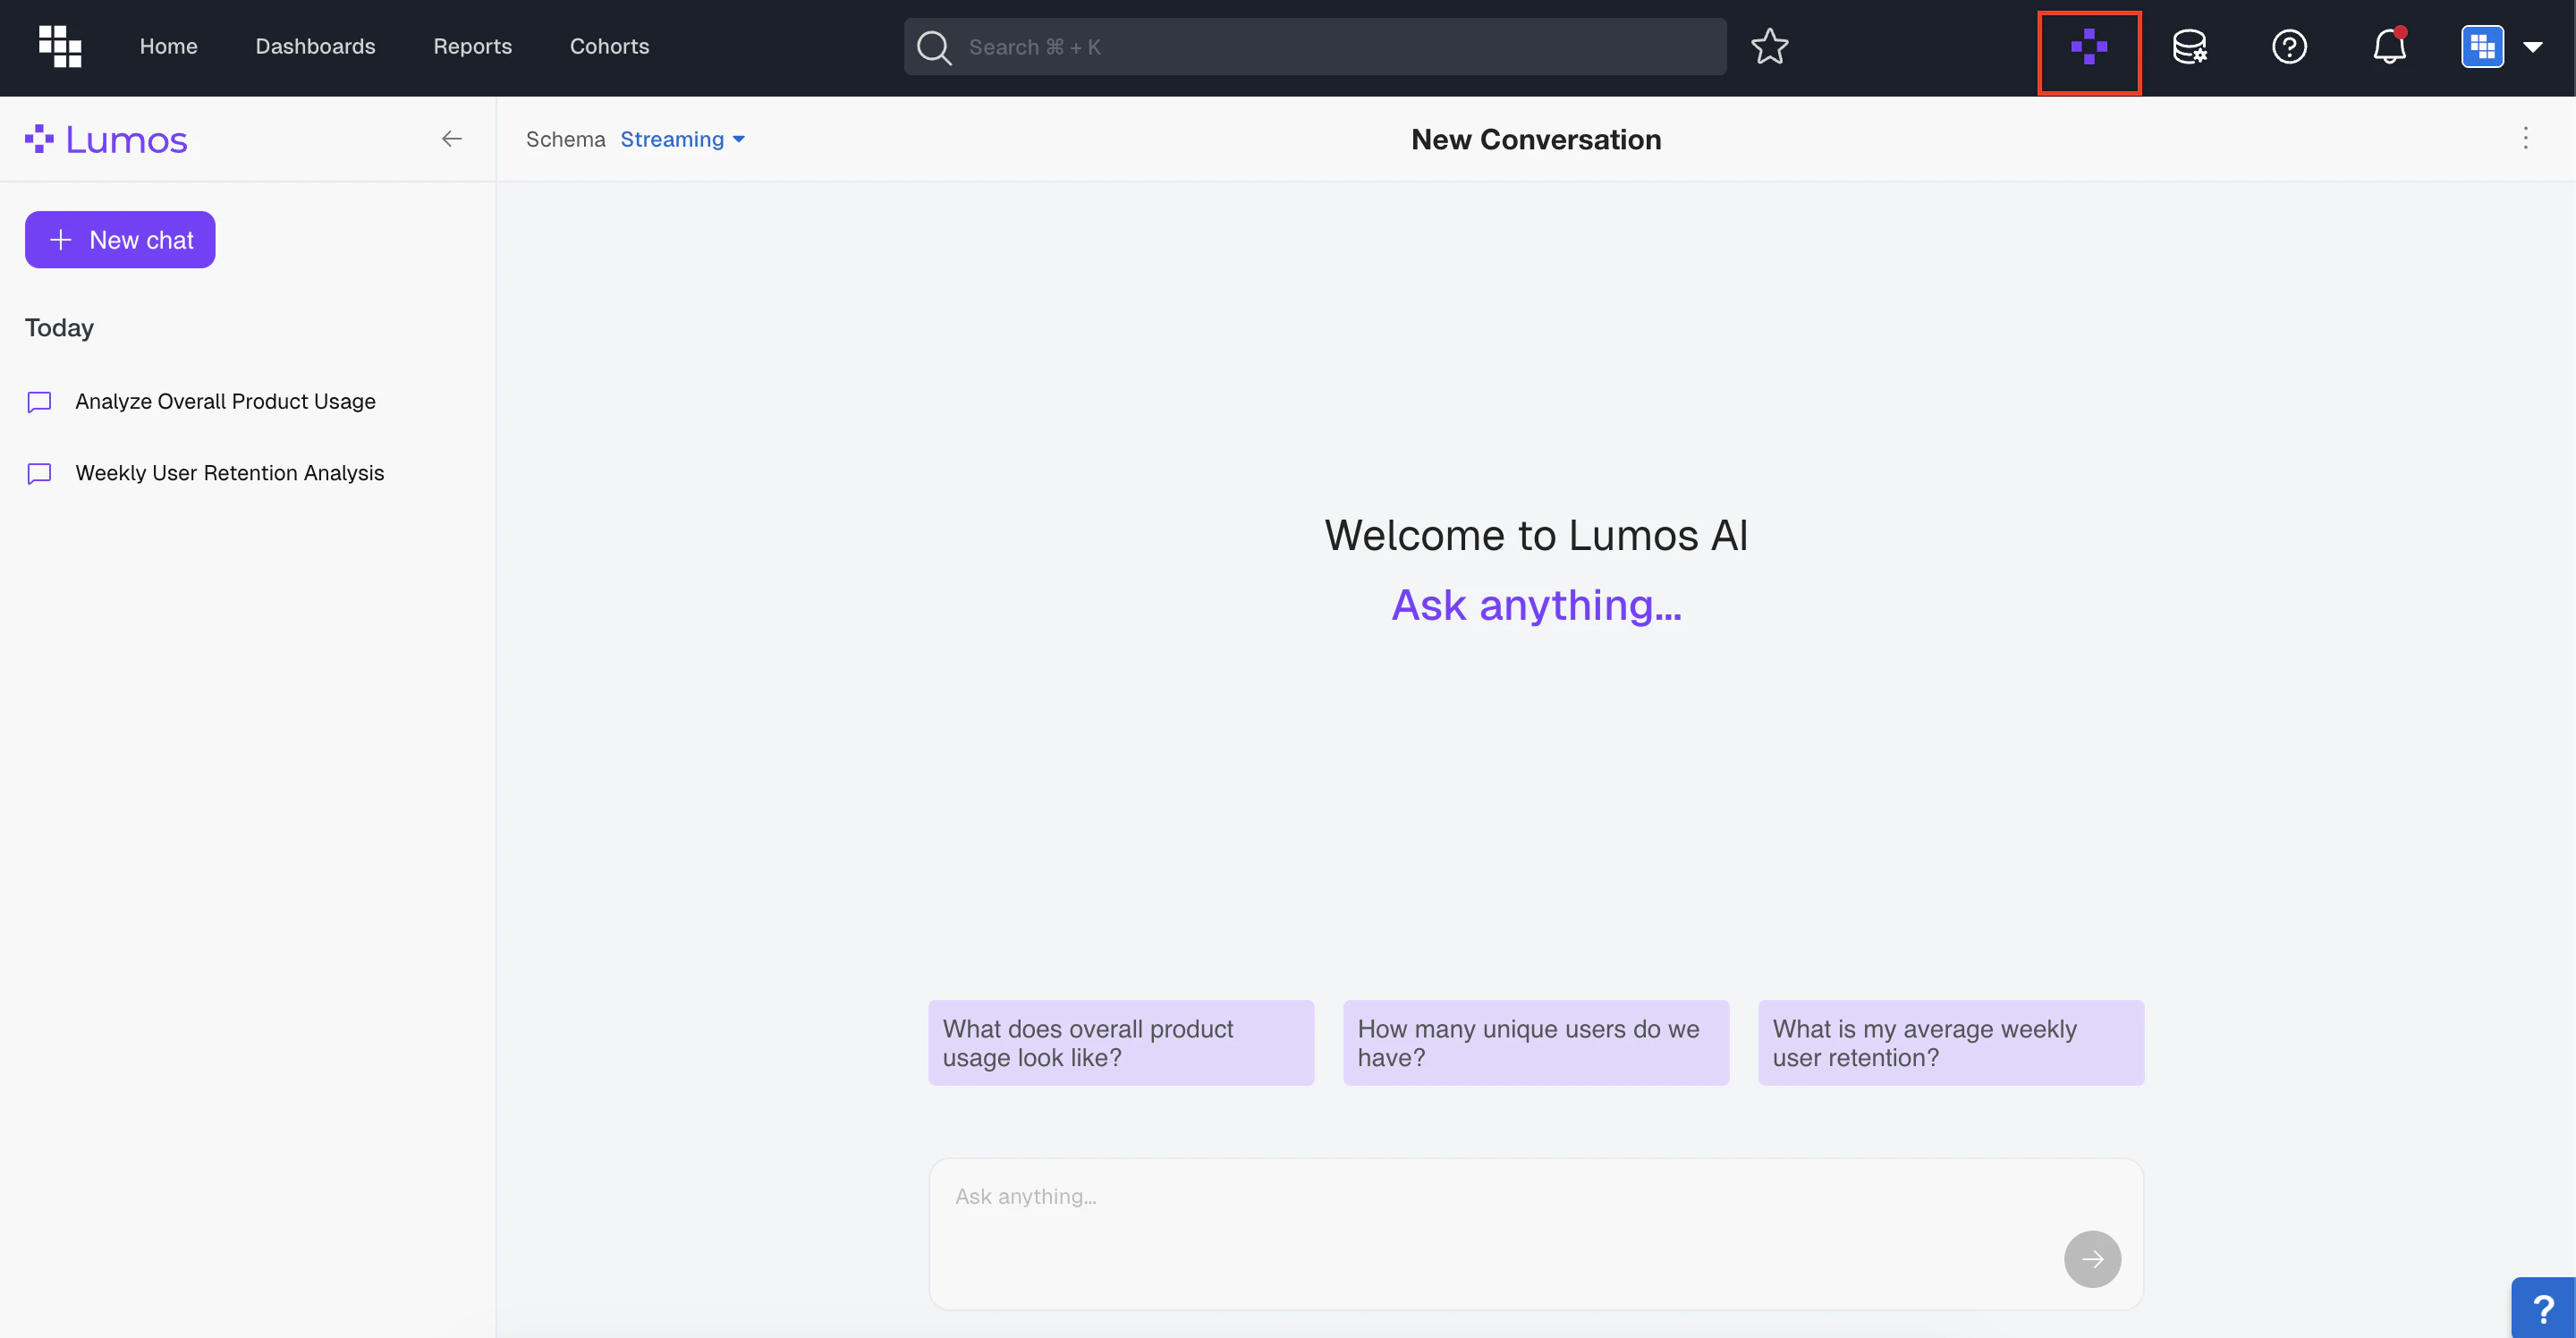Viewport: 2576px width, 1338px height.
Task: Open the Dashboards menu
Action: coord(315,47)
